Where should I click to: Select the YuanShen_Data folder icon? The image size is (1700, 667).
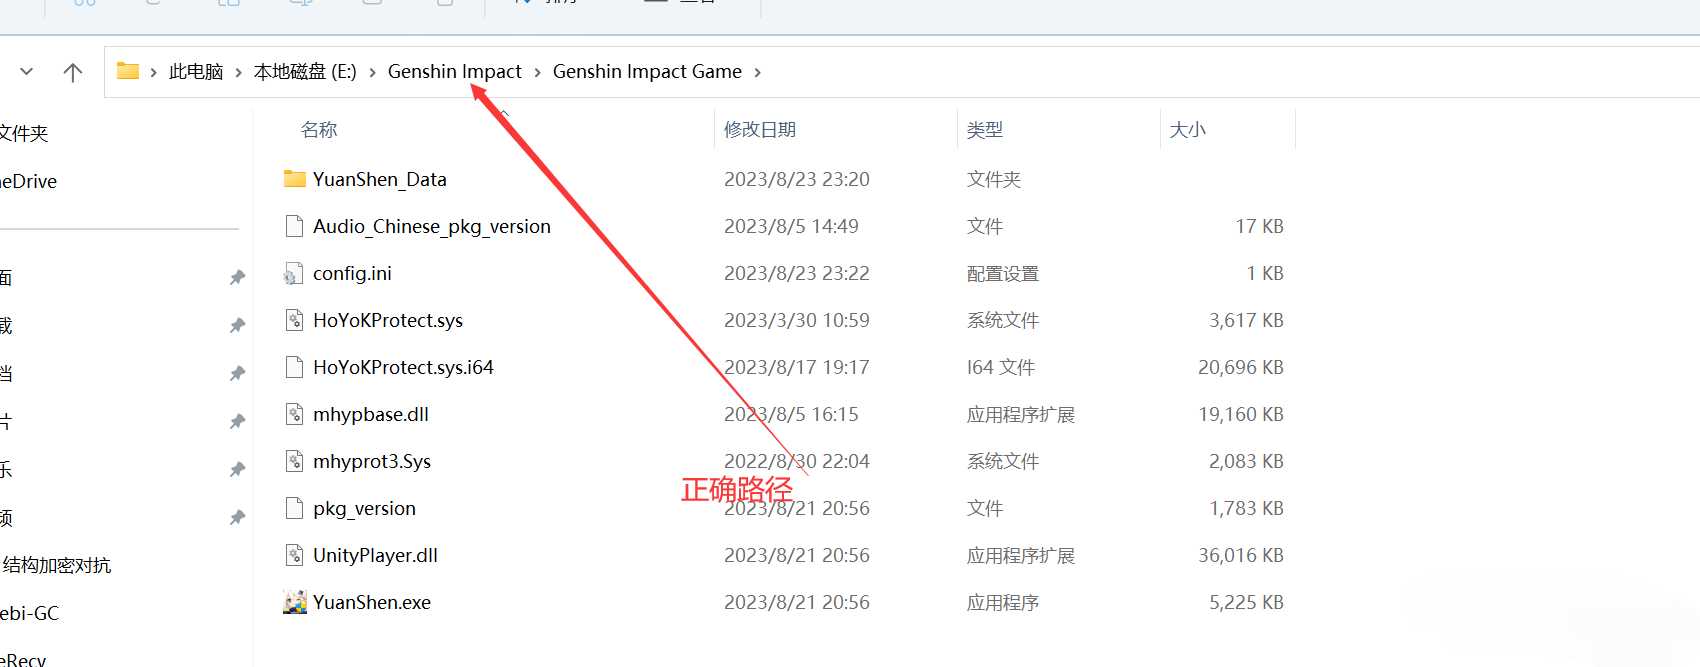point(294,179)
